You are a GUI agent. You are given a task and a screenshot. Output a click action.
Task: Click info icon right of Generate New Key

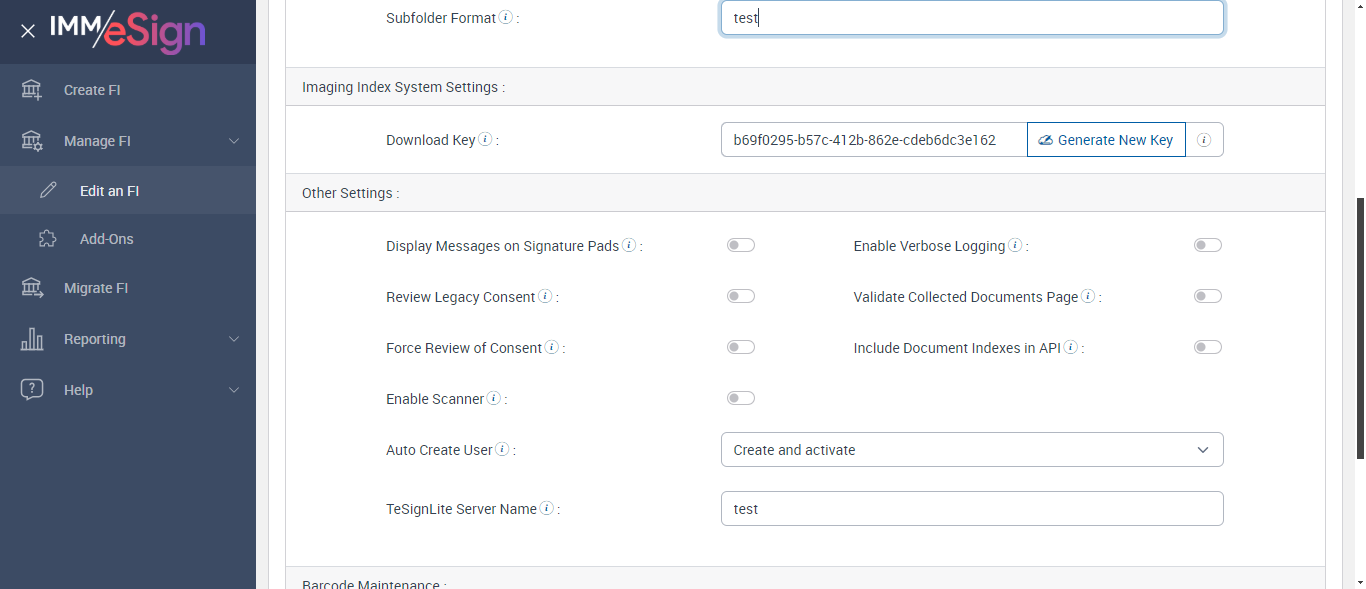pyautogui.click(x=1204, y=140)
